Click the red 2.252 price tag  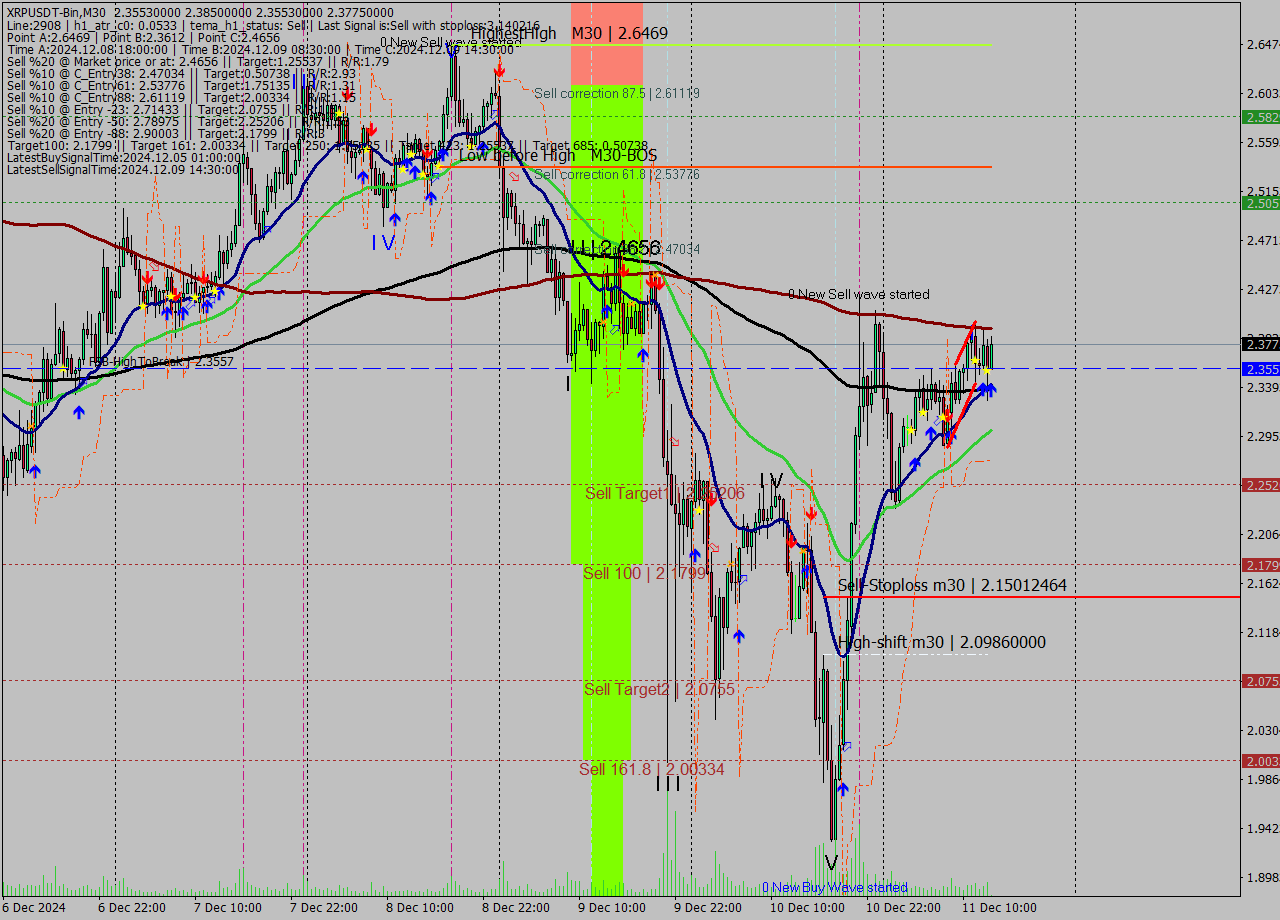pos(1260,485)
